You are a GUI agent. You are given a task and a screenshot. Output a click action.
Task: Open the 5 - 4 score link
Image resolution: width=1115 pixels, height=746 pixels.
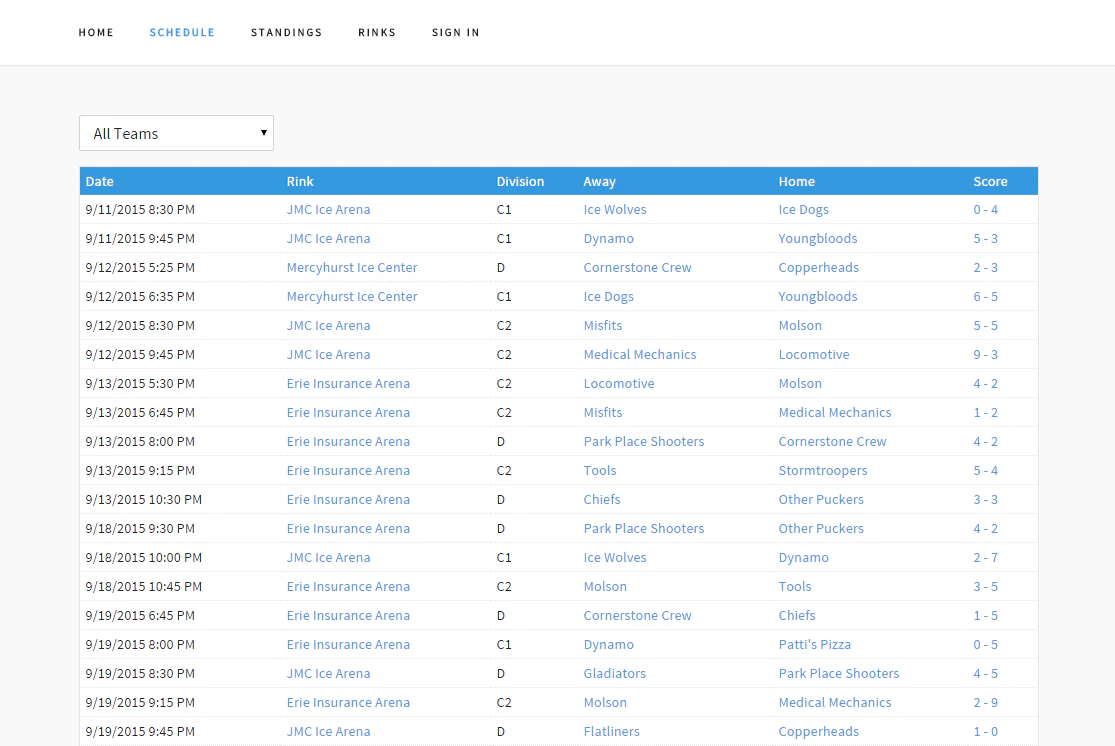(986, 470)
